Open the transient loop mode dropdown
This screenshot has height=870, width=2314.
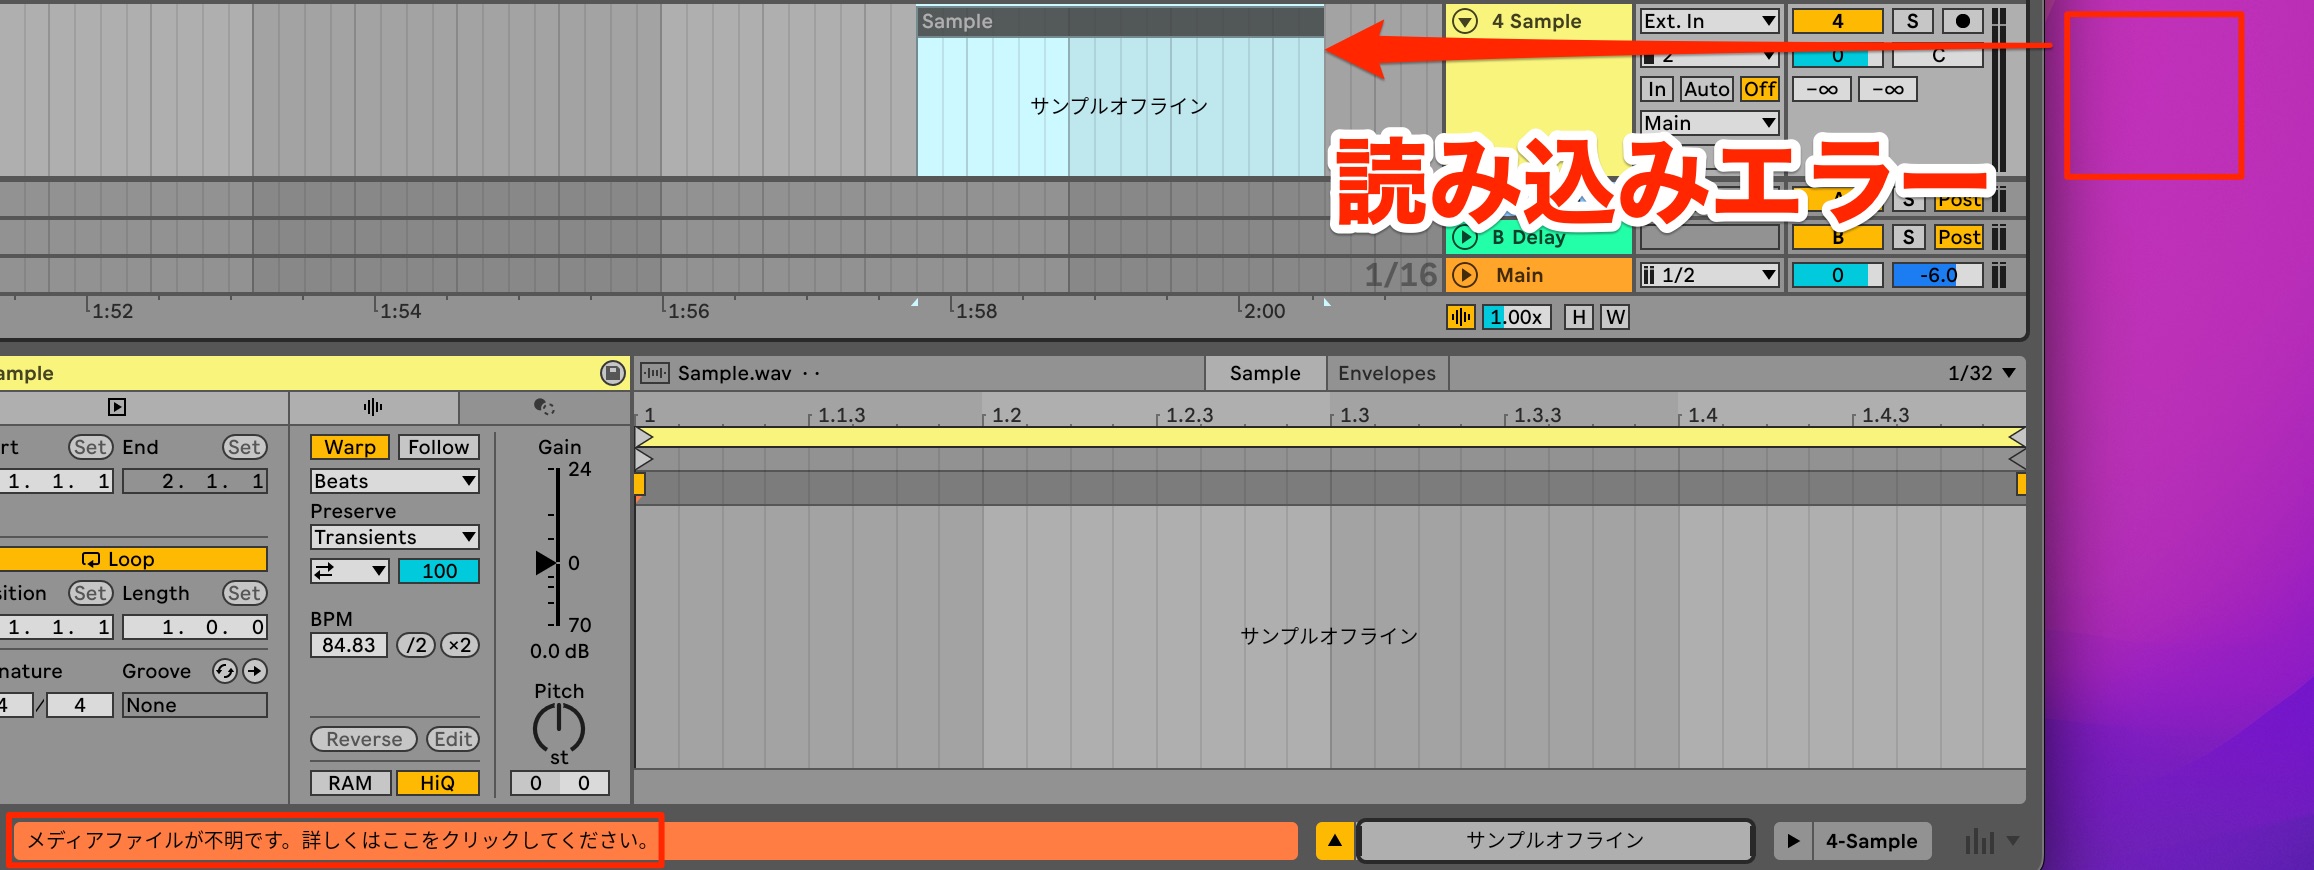coord(350,571)
